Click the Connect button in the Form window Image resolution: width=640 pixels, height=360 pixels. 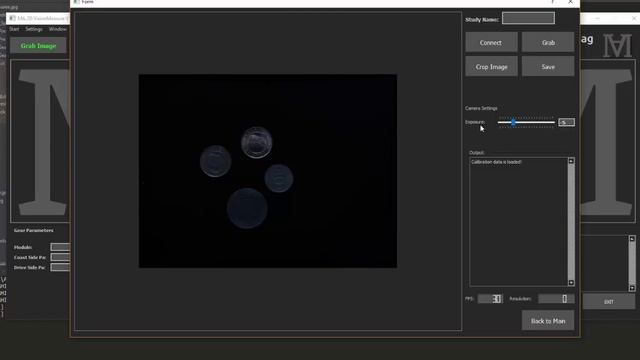[491, 42]
